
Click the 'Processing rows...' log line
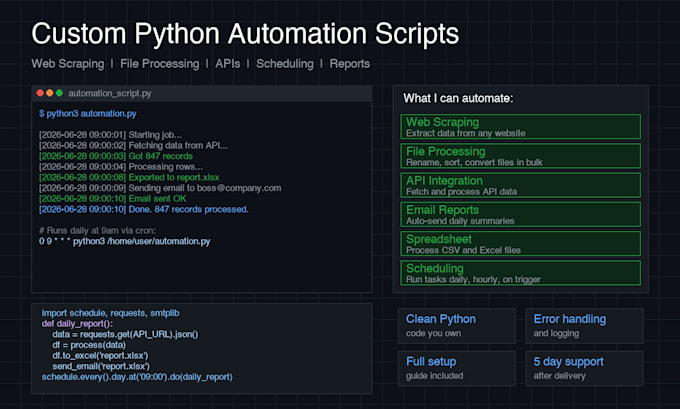(x=121, y=167)
